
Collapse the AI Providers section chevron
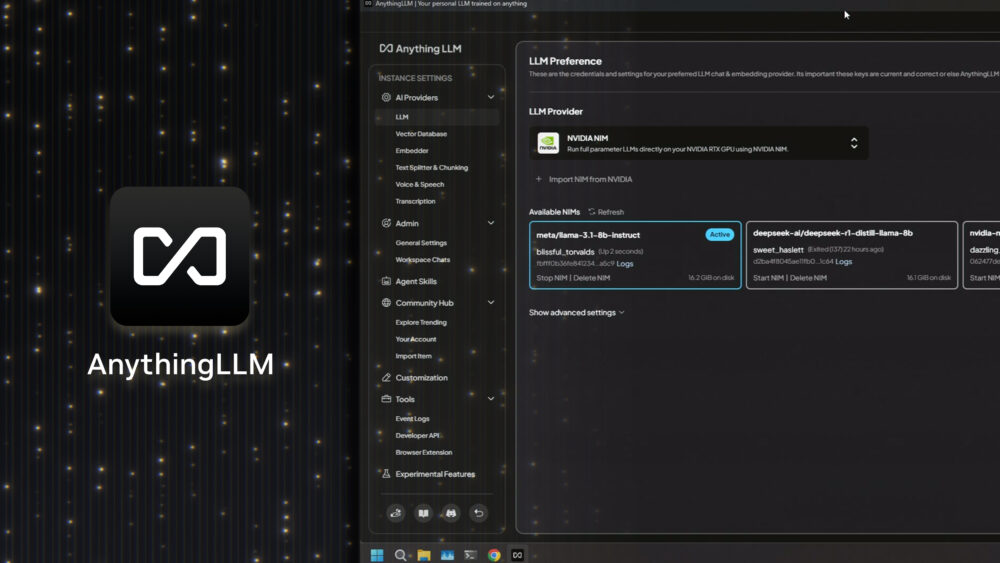(490, 97)
